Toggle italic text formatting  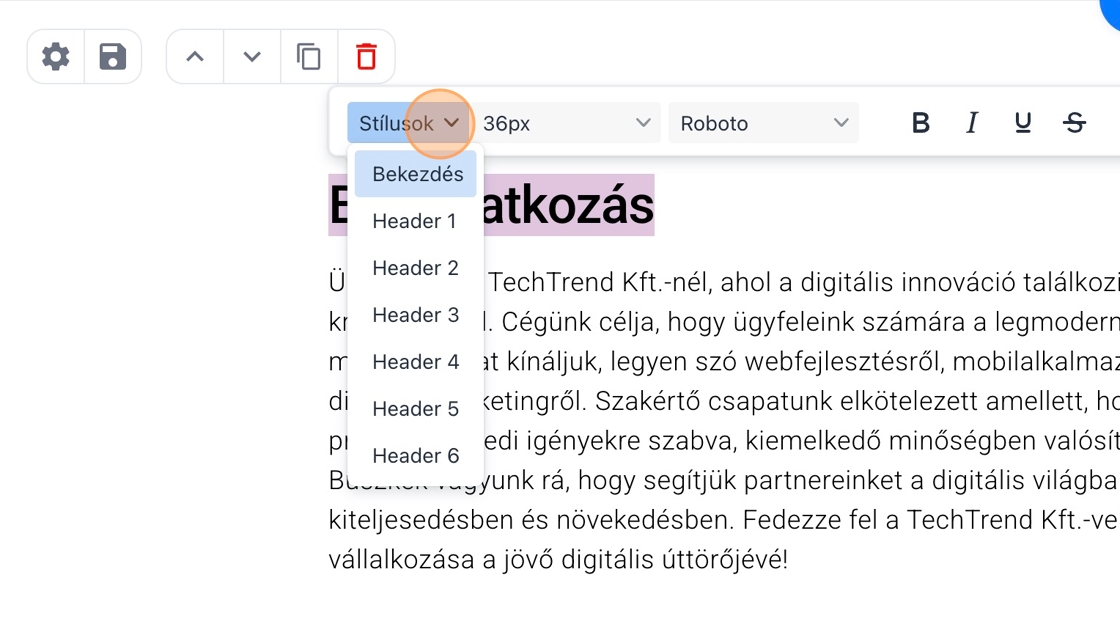coord(971,123)
